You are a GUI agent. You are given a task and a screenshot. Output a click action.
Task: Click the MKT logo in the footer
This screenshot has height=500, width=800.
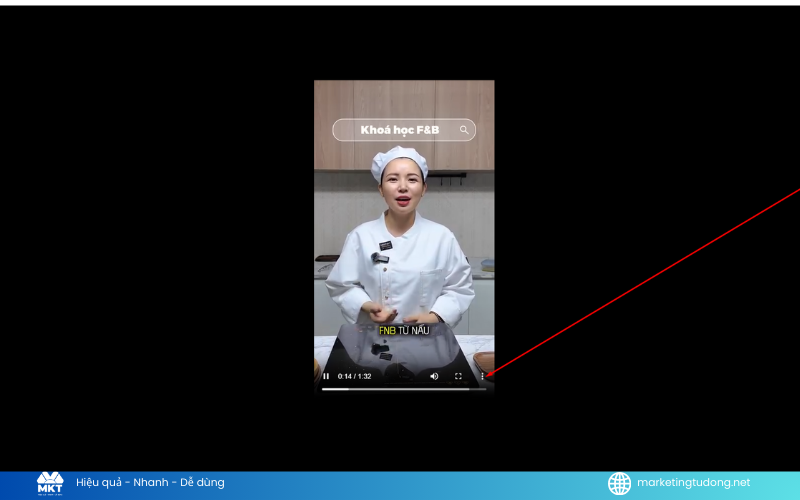pyautogui.click(x=50, y=484)
